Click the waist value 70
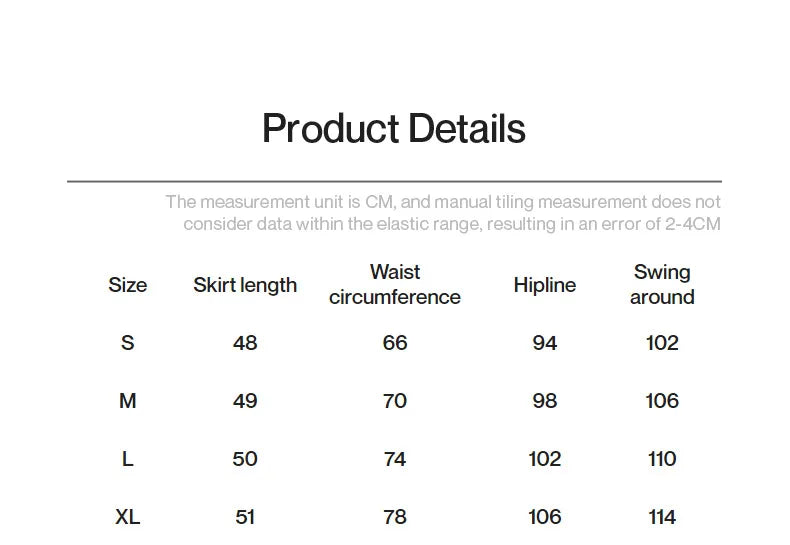This screenshot has height=545, width=790. click(x=394, y=401)
